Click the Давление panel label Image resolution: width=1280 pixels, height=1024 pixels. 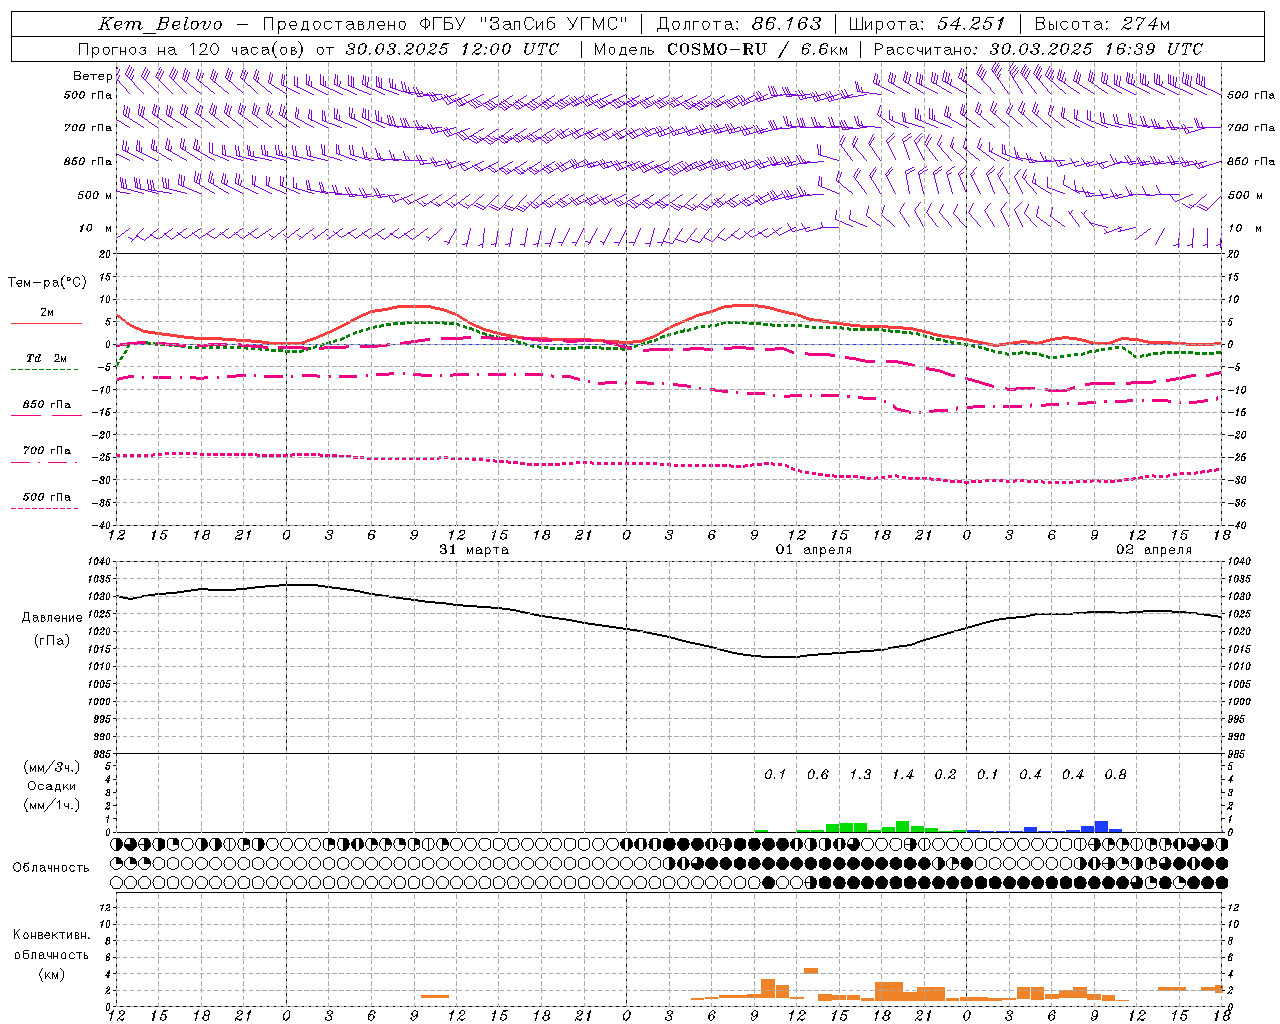[x=52, y=618]
